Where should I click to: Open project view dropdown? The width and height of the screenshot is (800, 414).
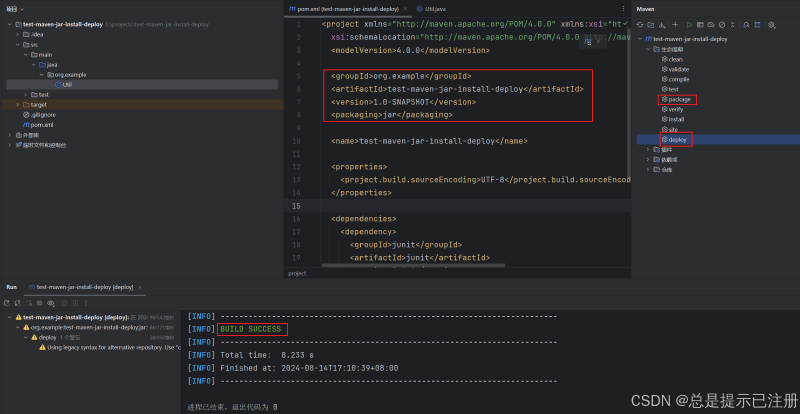[15, 9]
